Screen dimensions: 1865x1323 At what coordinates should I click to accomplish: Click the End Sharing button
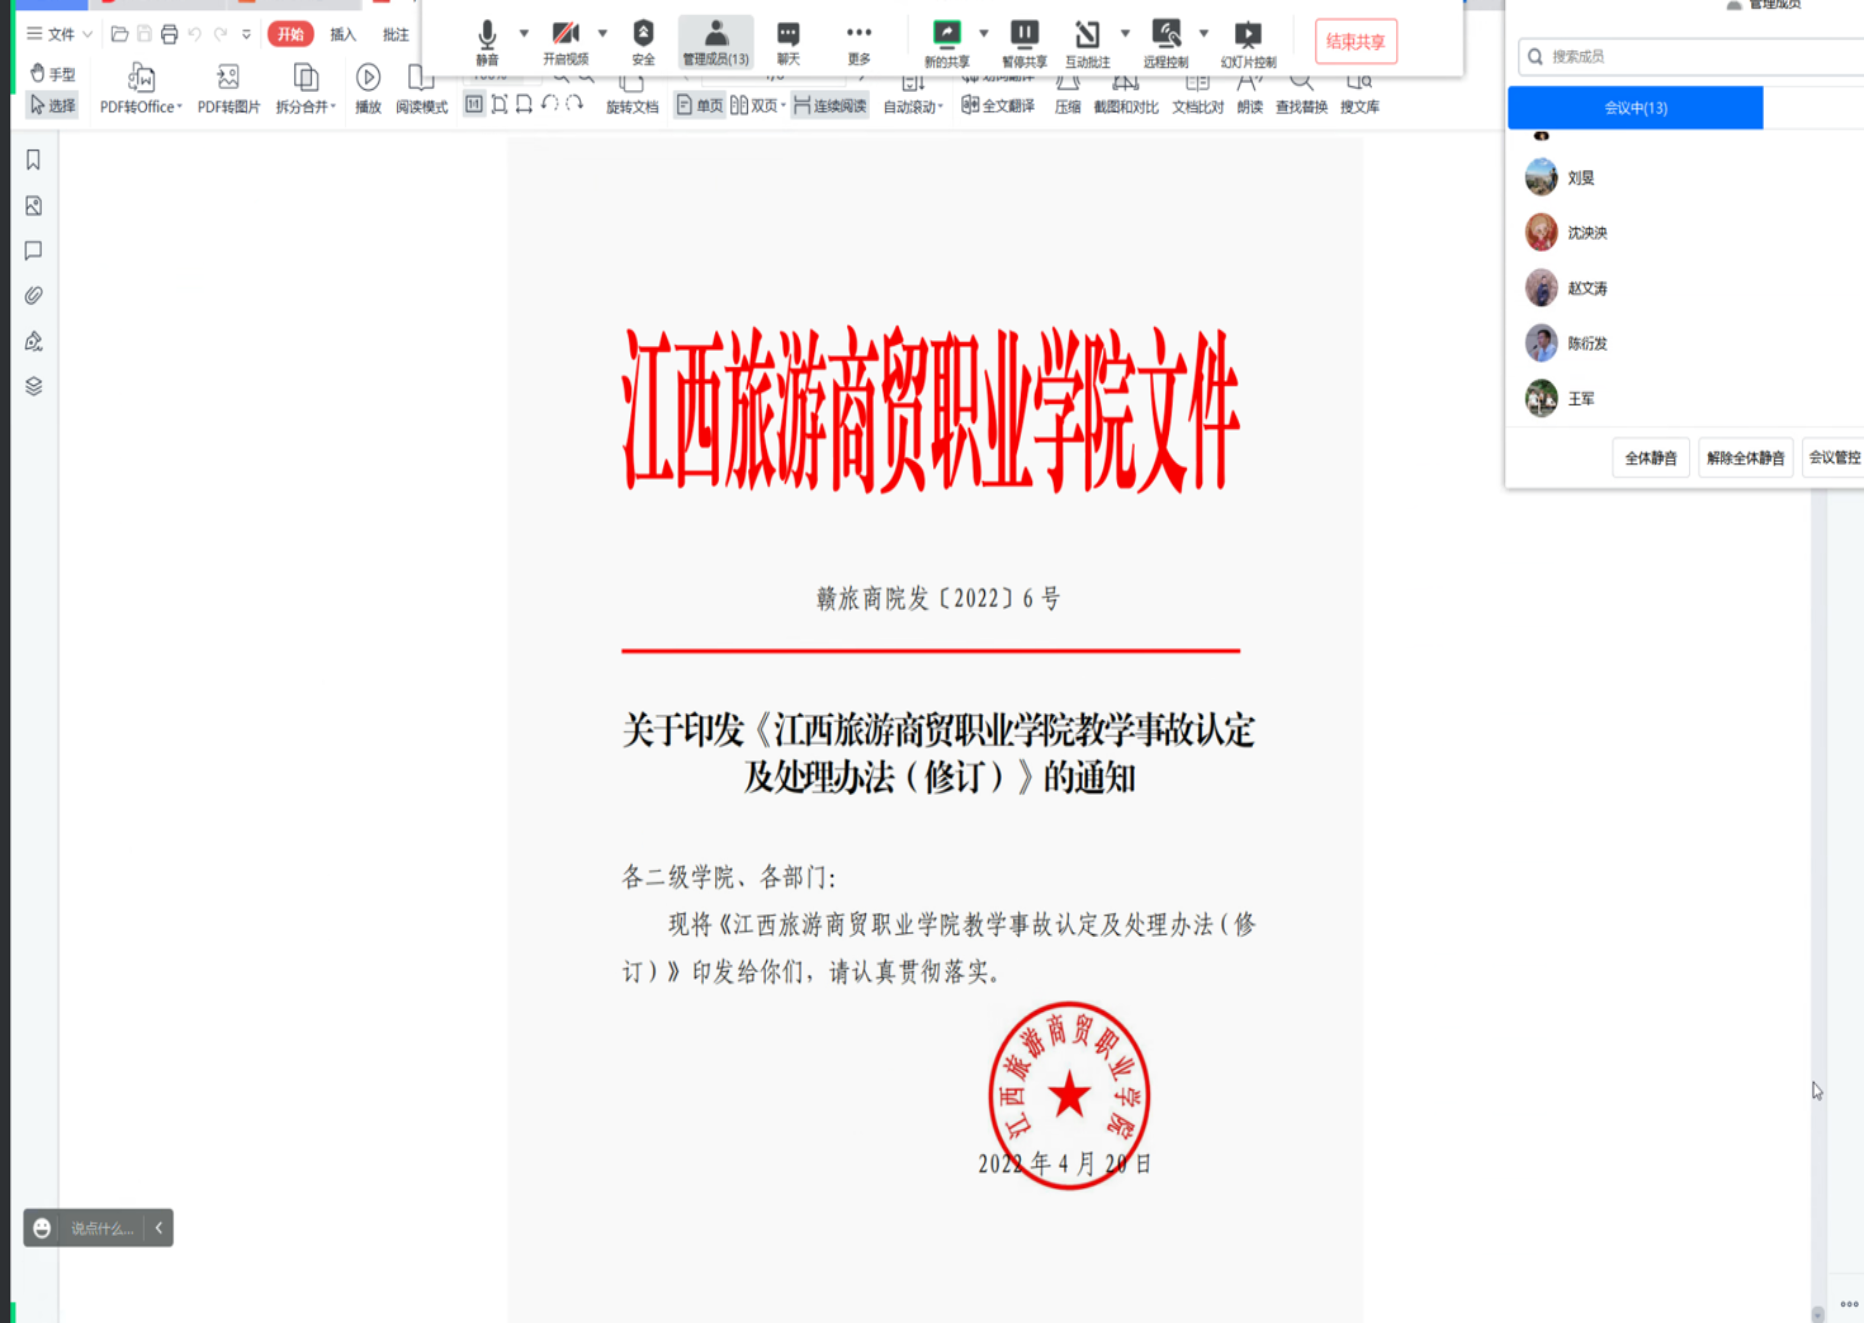coord(1355,42)
